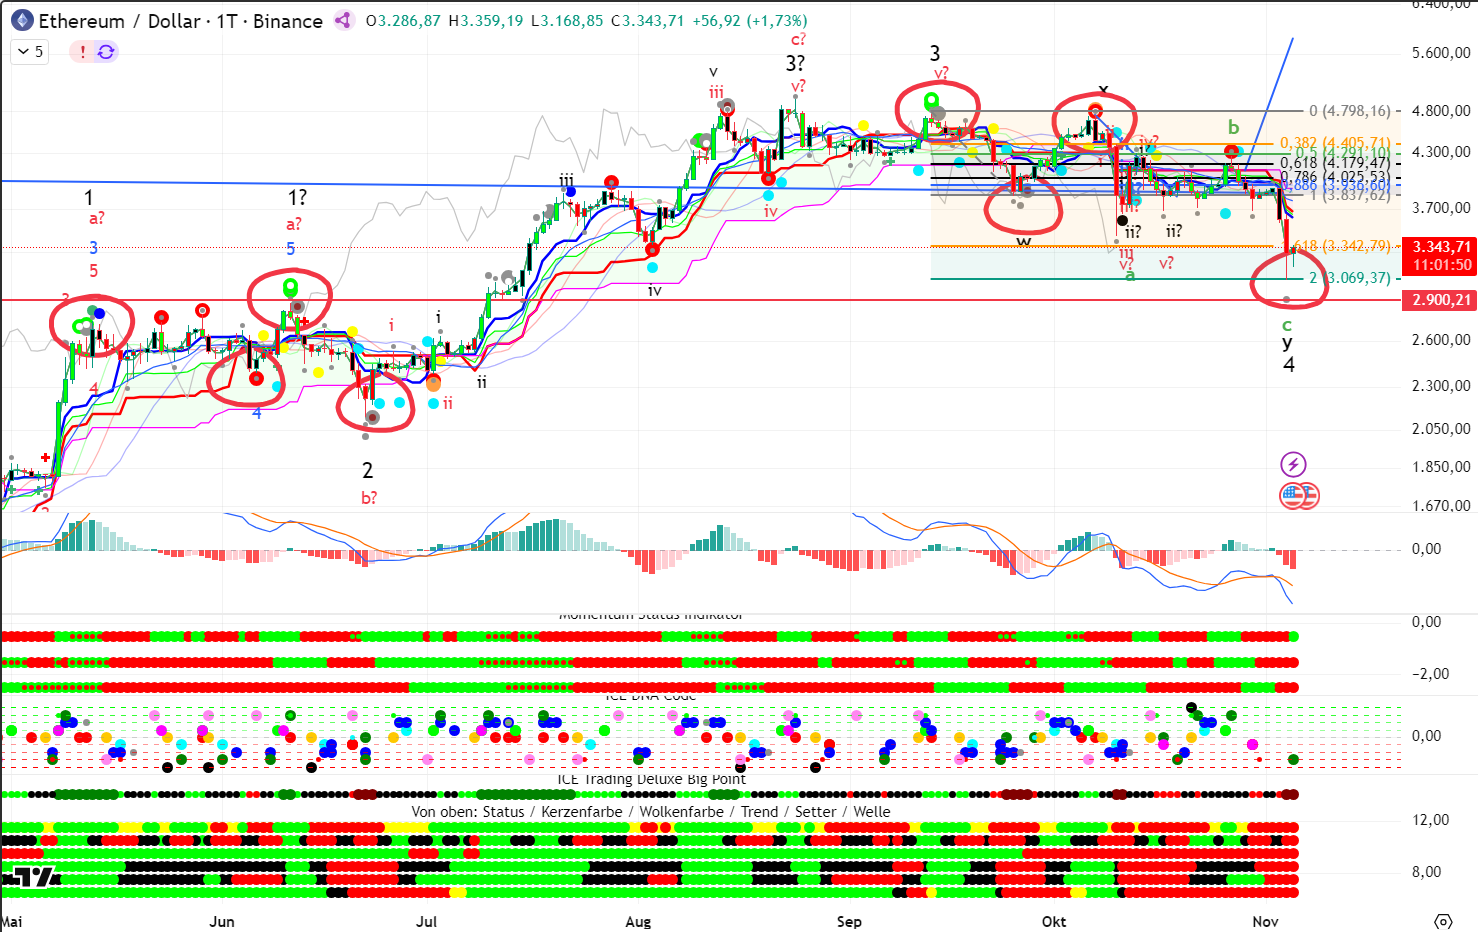Click the purple refresh arrows icon

106,52
